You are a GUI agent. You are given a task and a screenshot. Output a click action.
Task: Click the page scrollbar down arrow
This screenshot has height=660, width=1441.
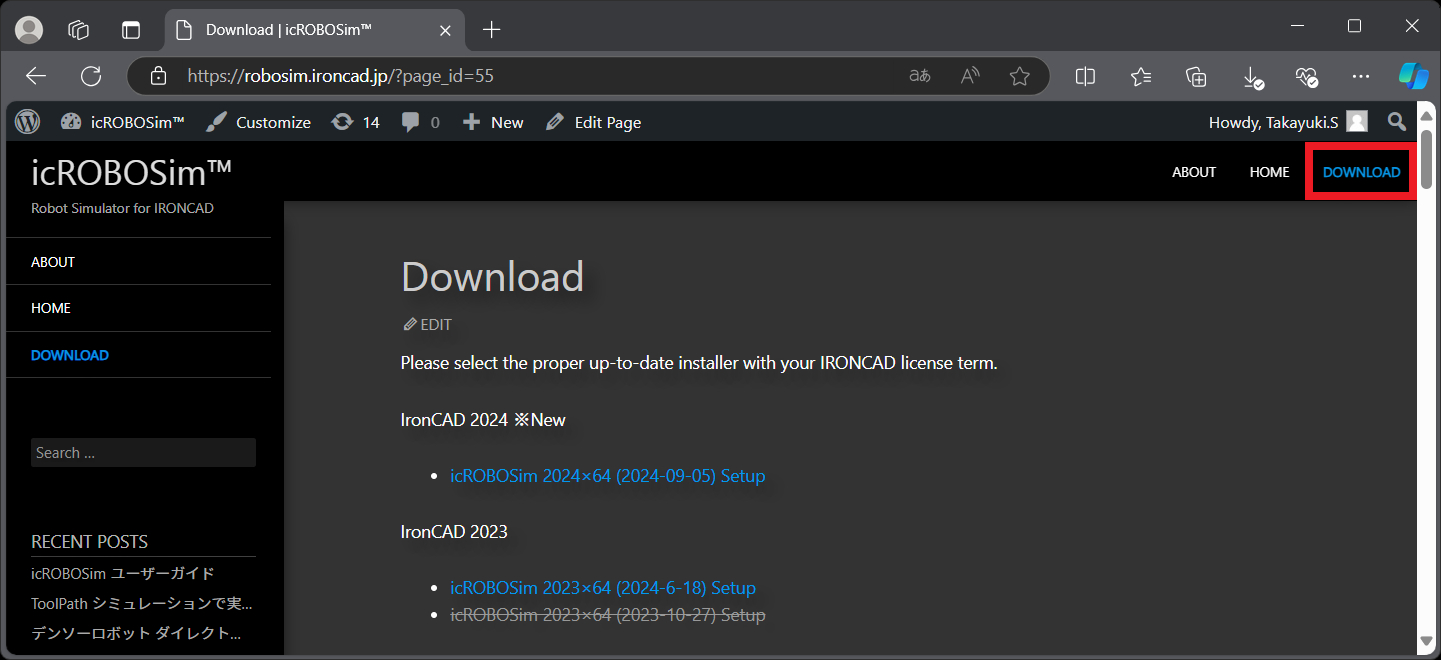click(1427, 641)
